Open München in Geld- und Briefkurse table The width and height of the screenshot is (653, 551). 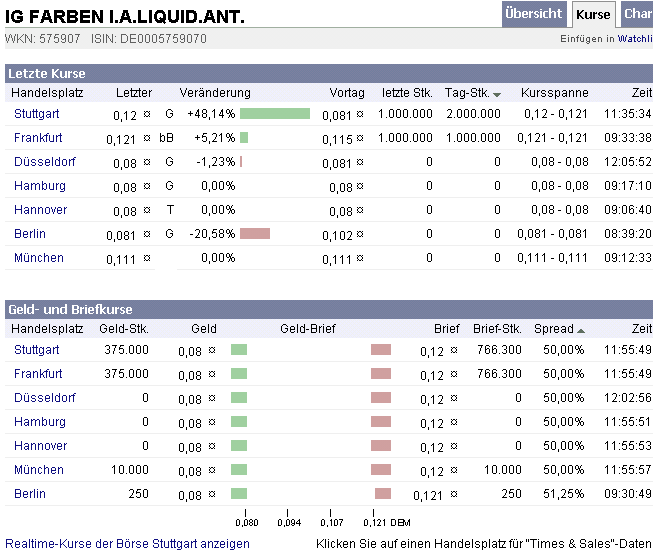point(39,470)
